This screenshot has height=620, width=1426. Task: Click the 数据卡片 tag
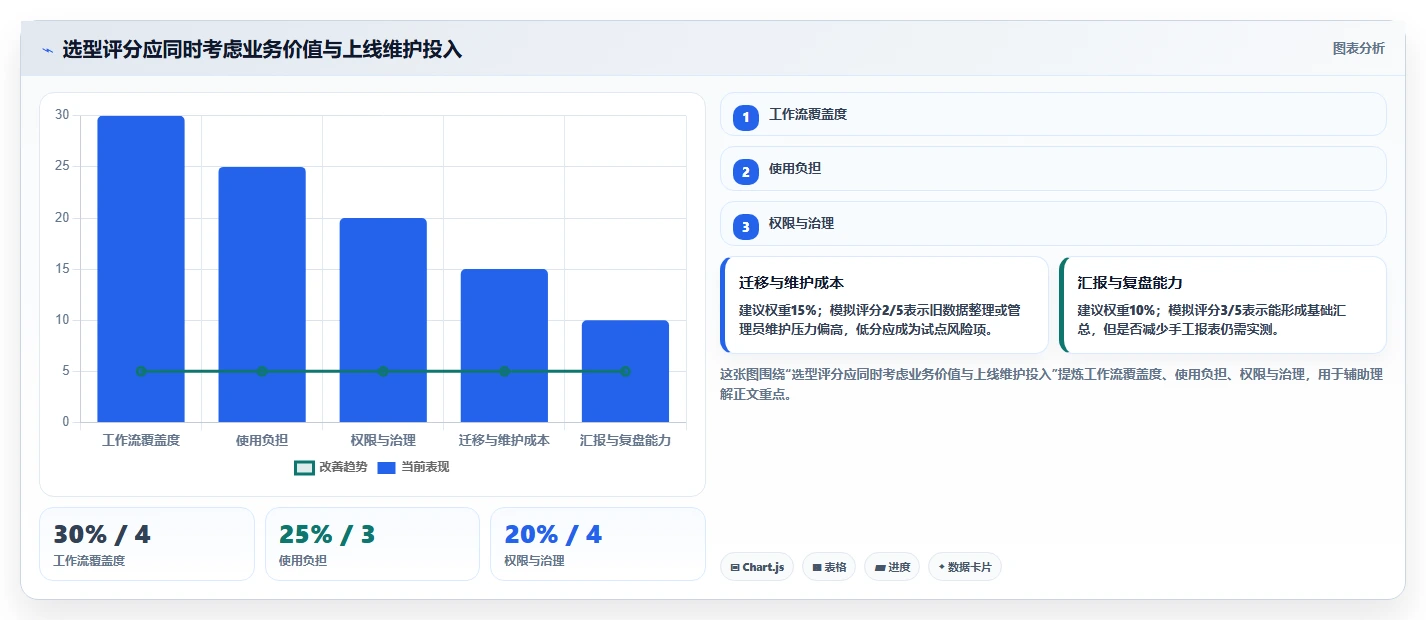point(965,567)
